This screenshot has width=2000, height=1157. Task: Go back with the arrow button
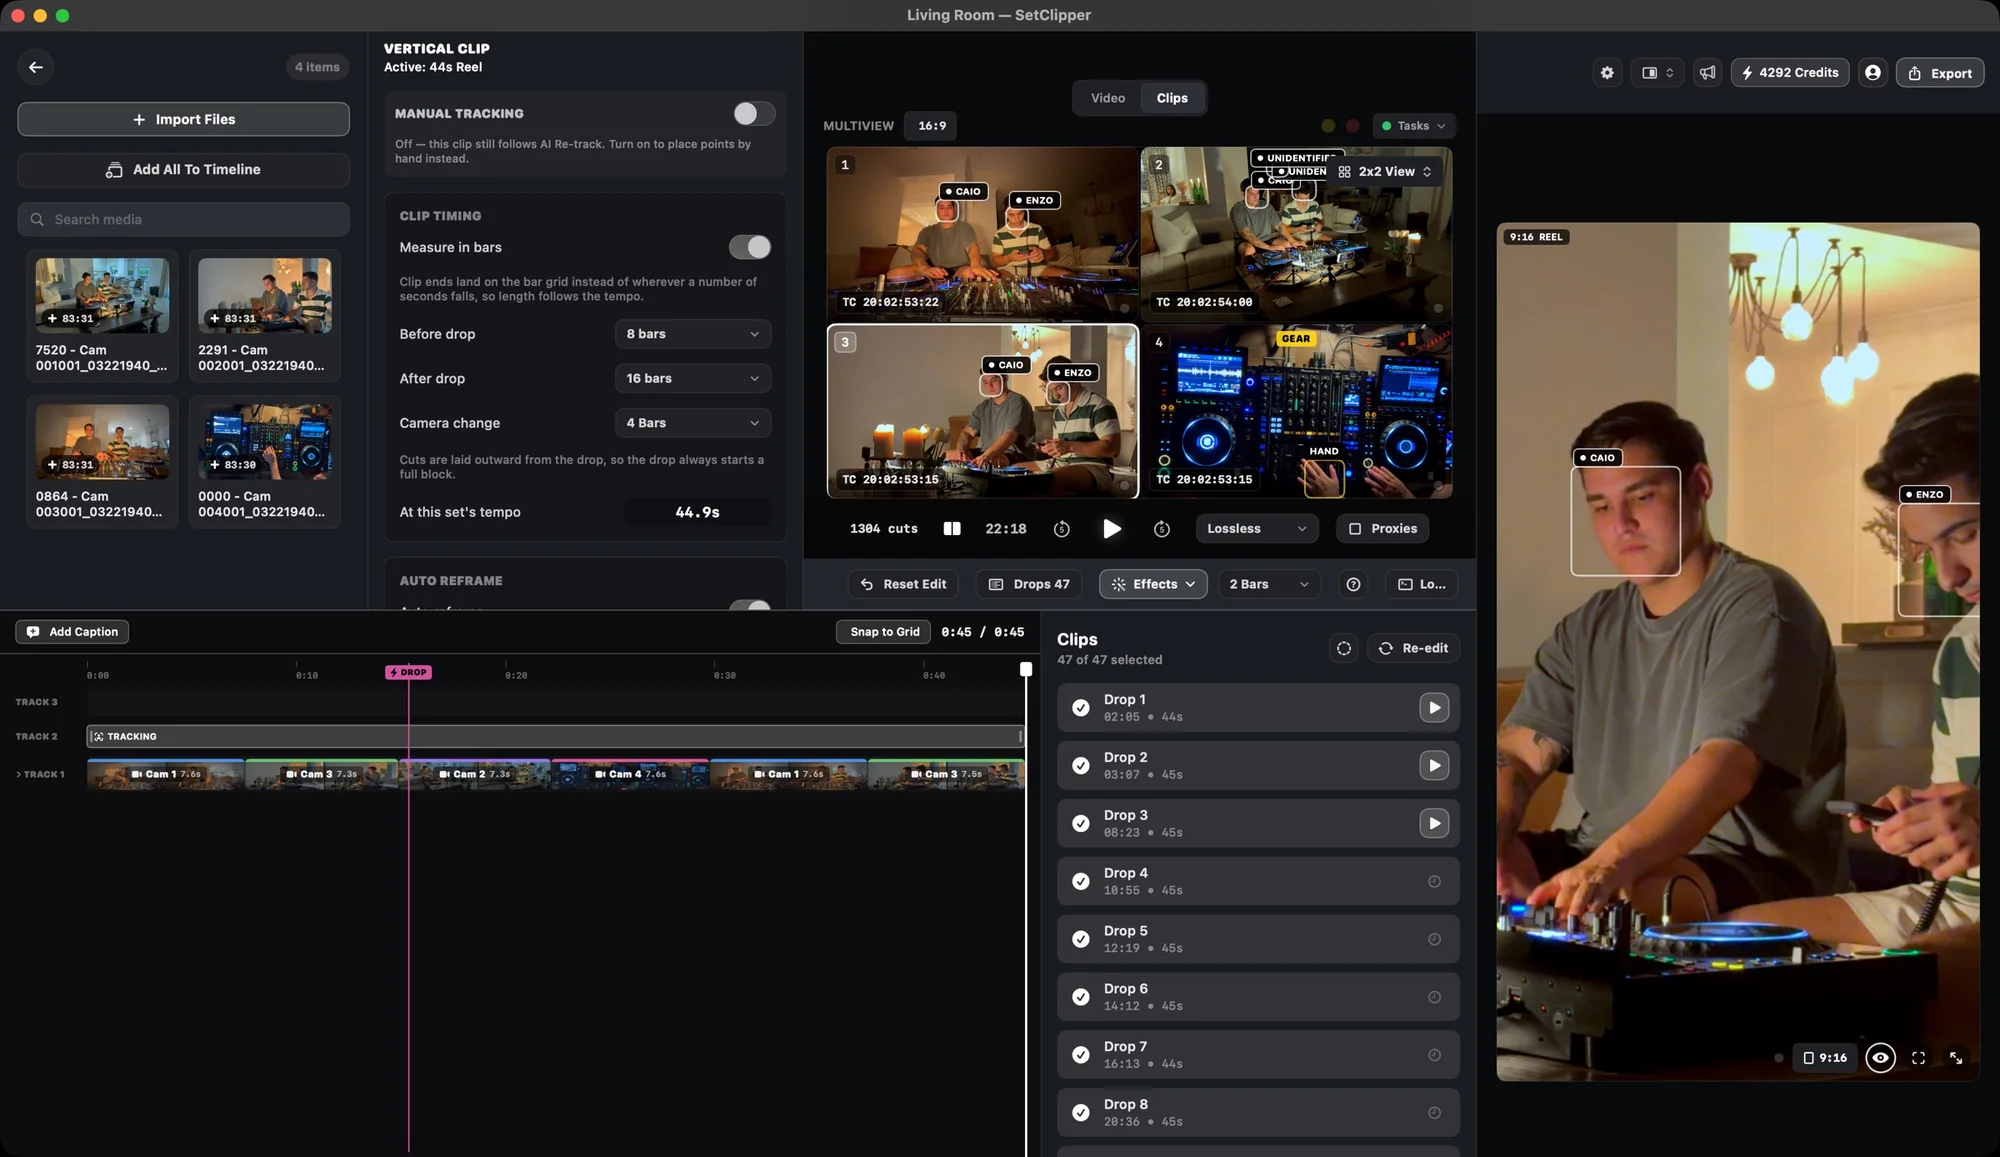[x=36, y=67]
